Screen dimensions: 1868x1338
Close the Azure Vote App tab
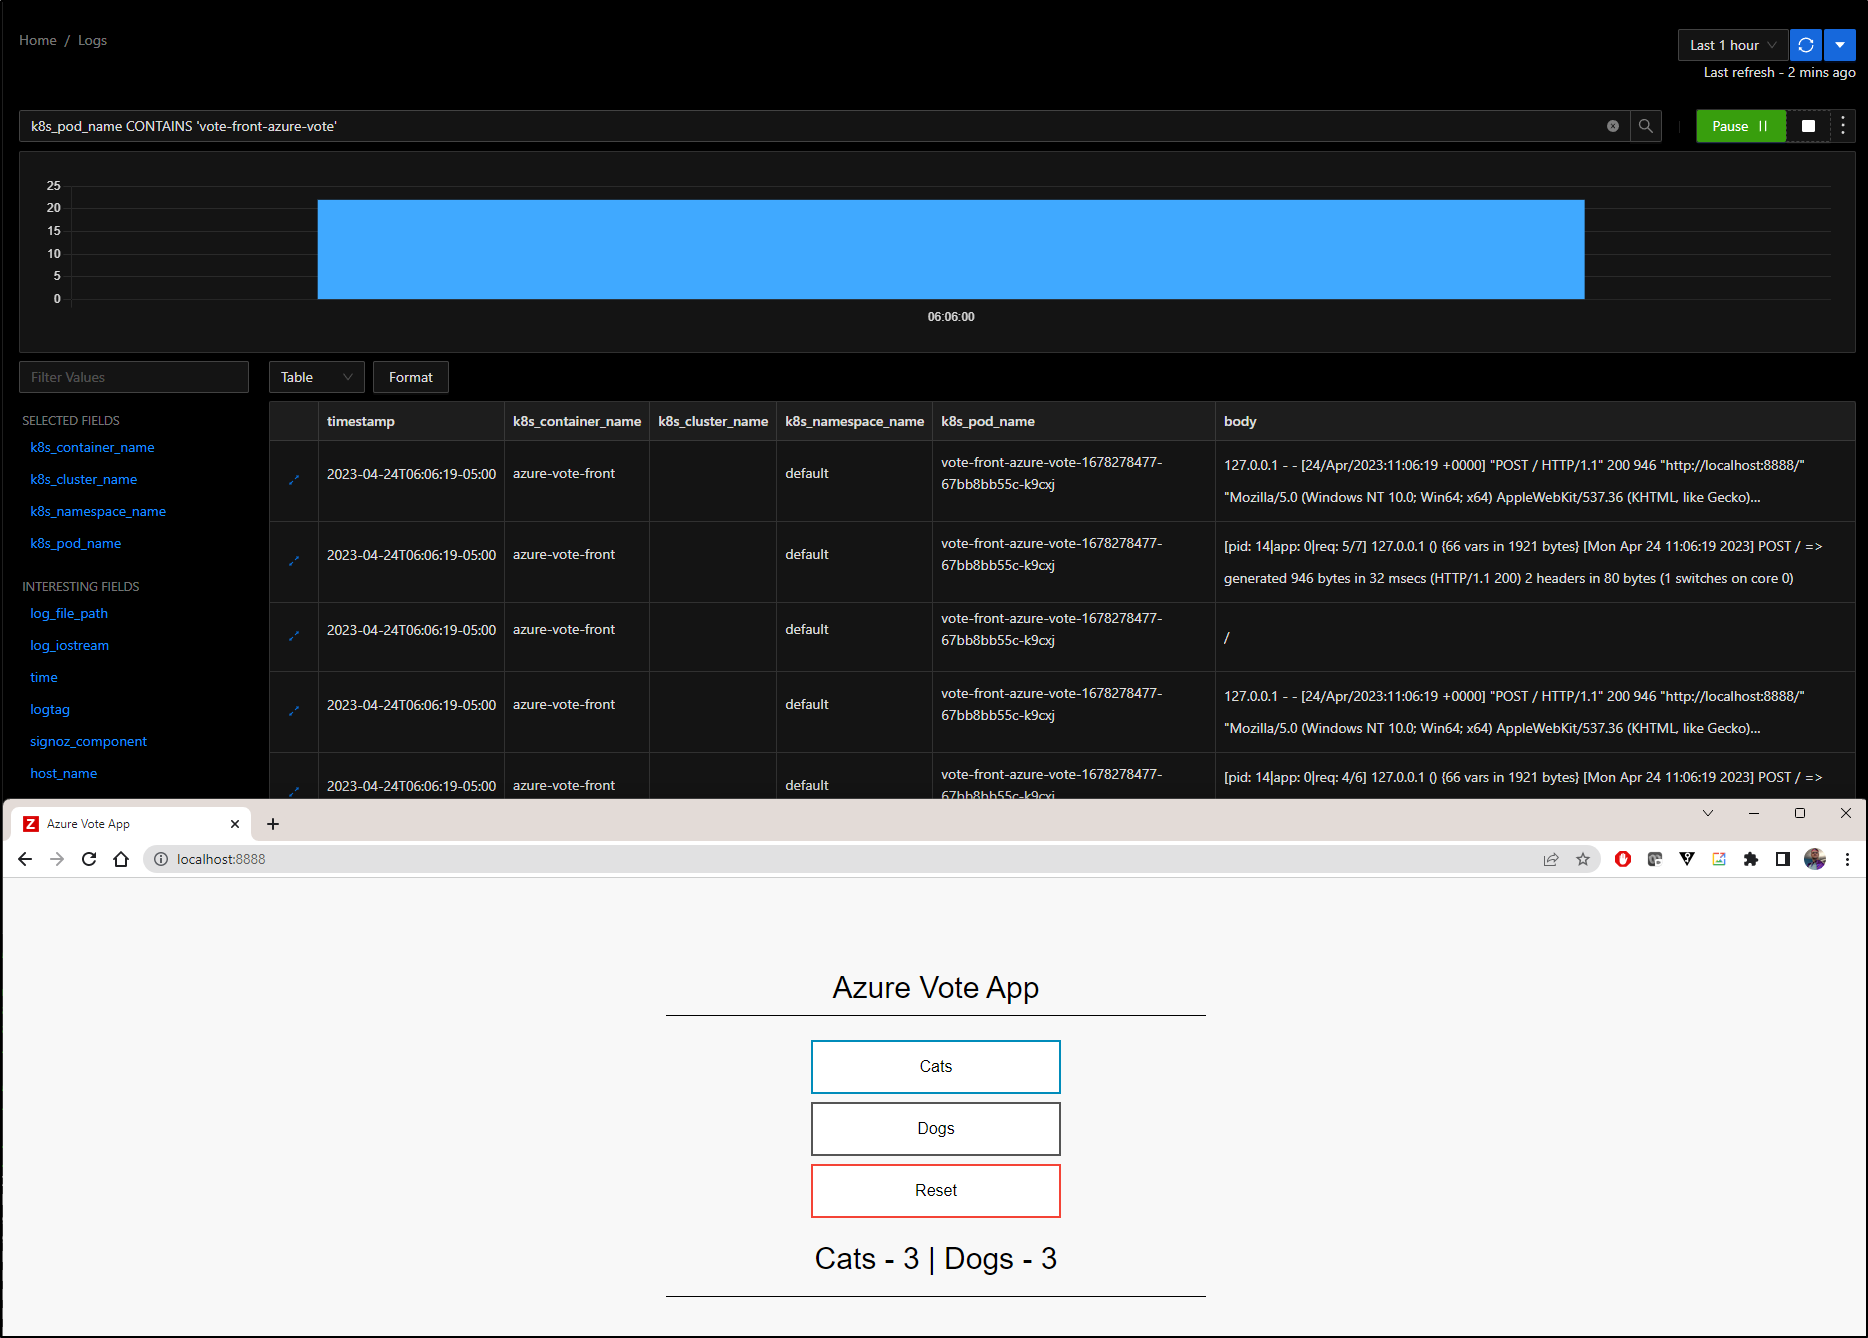point(235,824)
